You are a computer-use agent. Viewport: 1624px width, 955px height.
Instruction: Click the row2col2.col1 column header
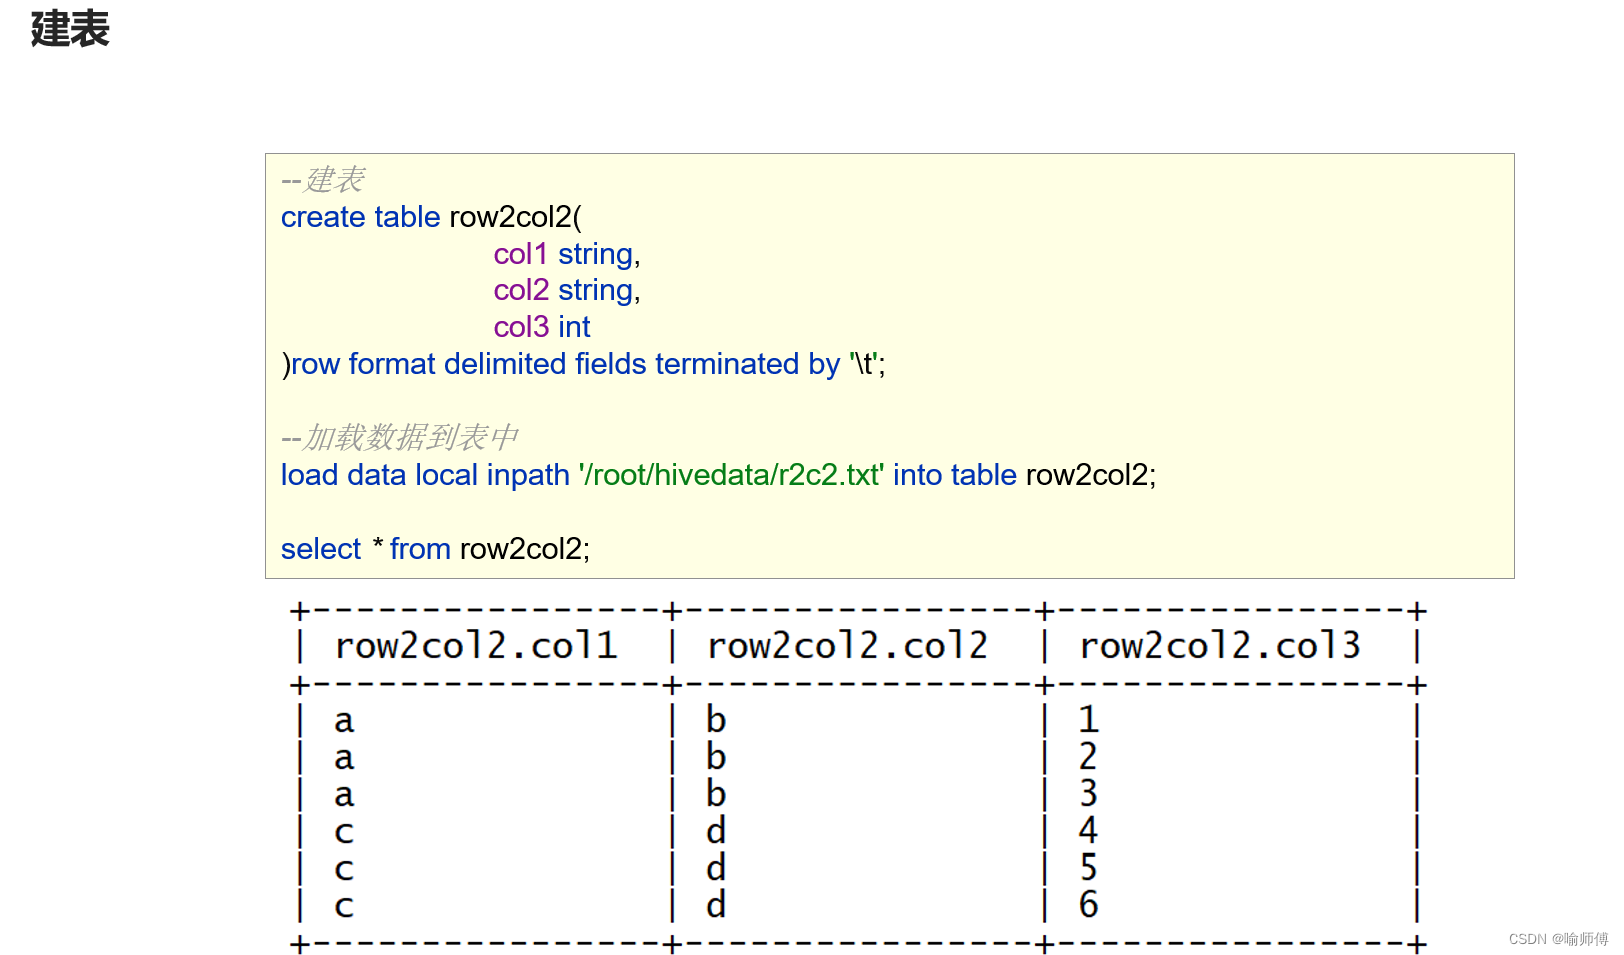click(x=476, y=646)
